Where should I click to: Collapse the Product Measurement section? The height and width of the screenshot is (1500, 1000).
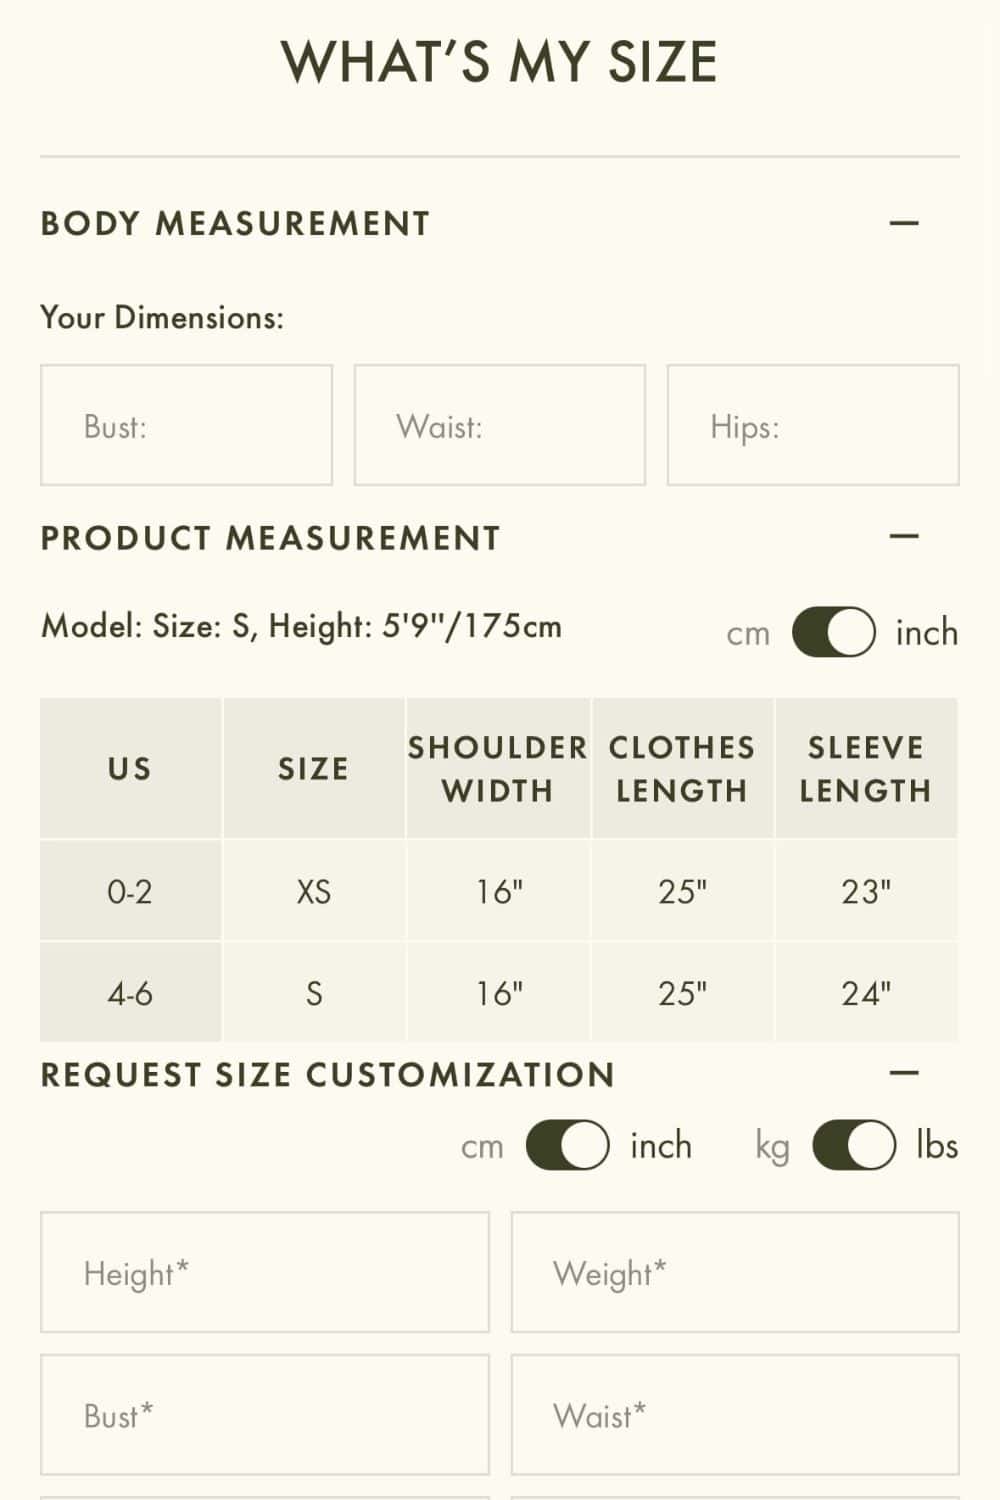pos(904,537)
